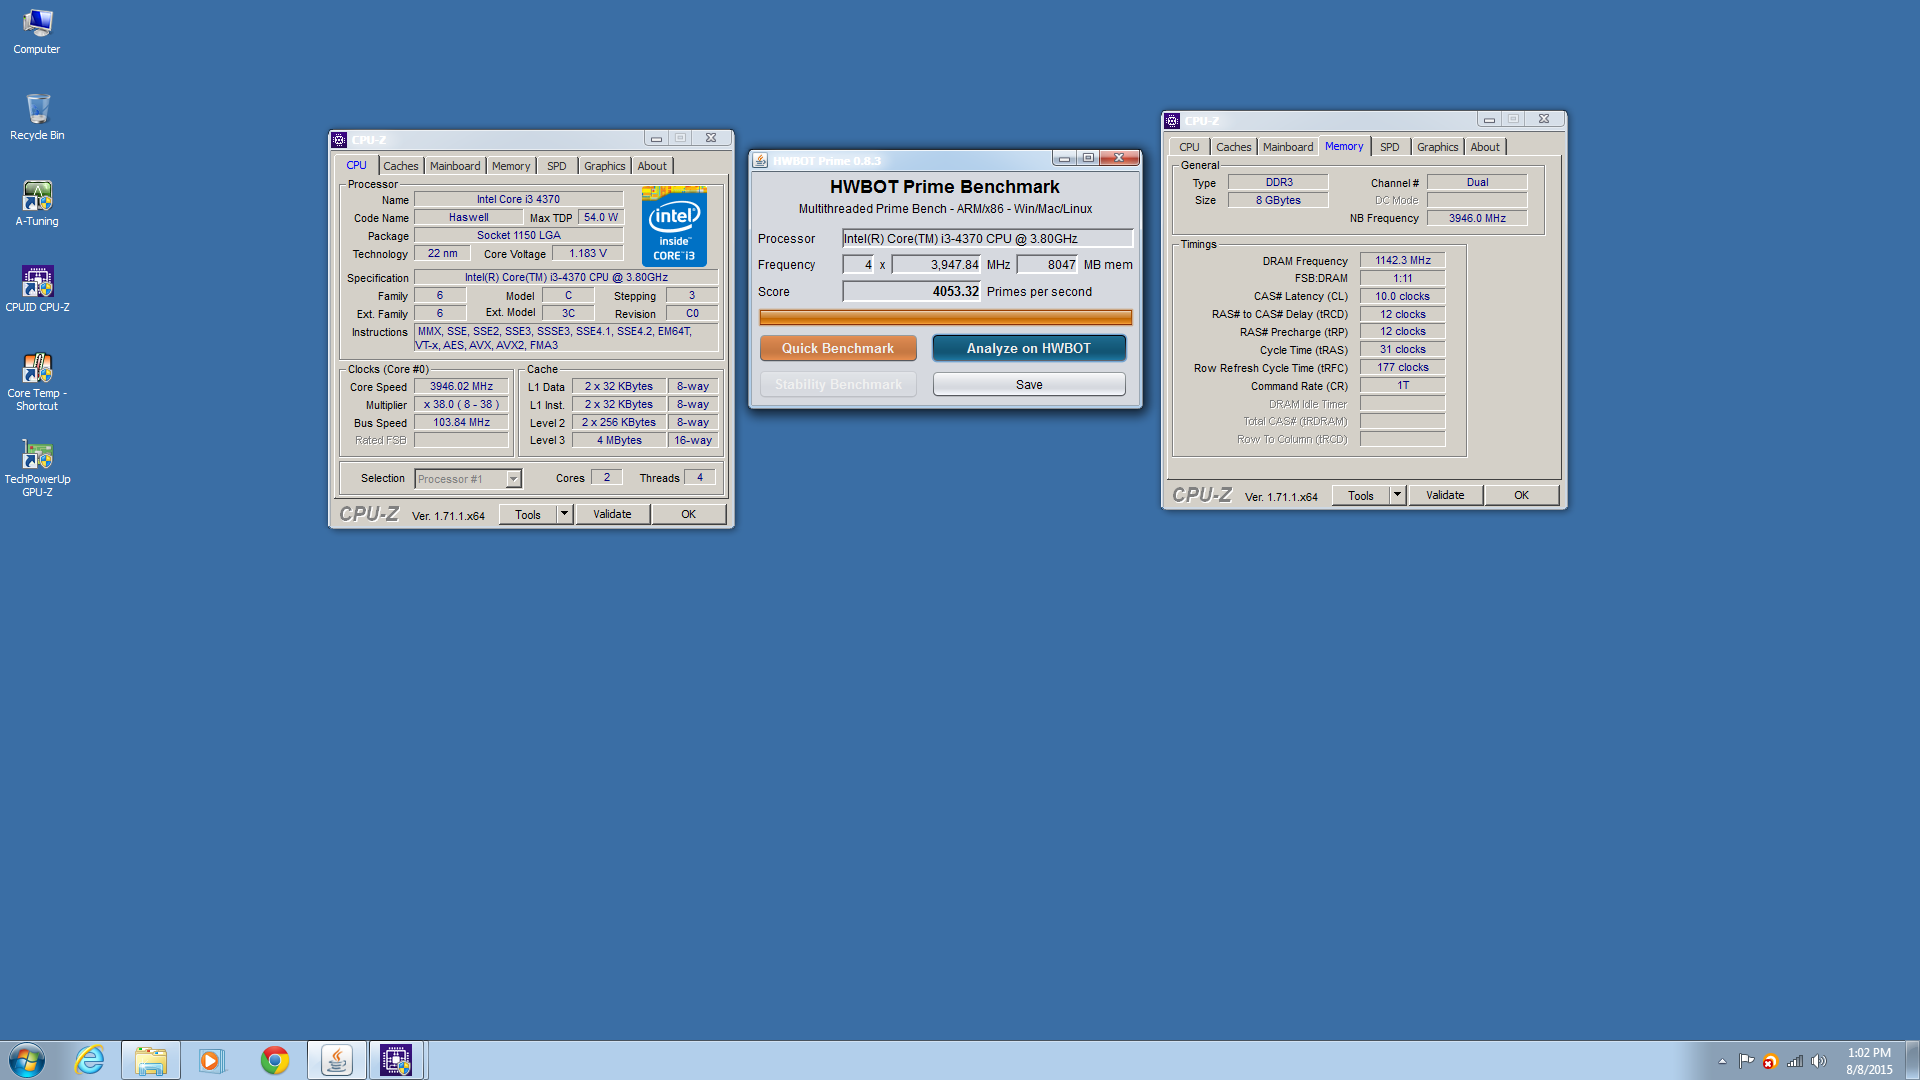
Task: Click the Score field showing 4053.32
Action: pos(912,291)
